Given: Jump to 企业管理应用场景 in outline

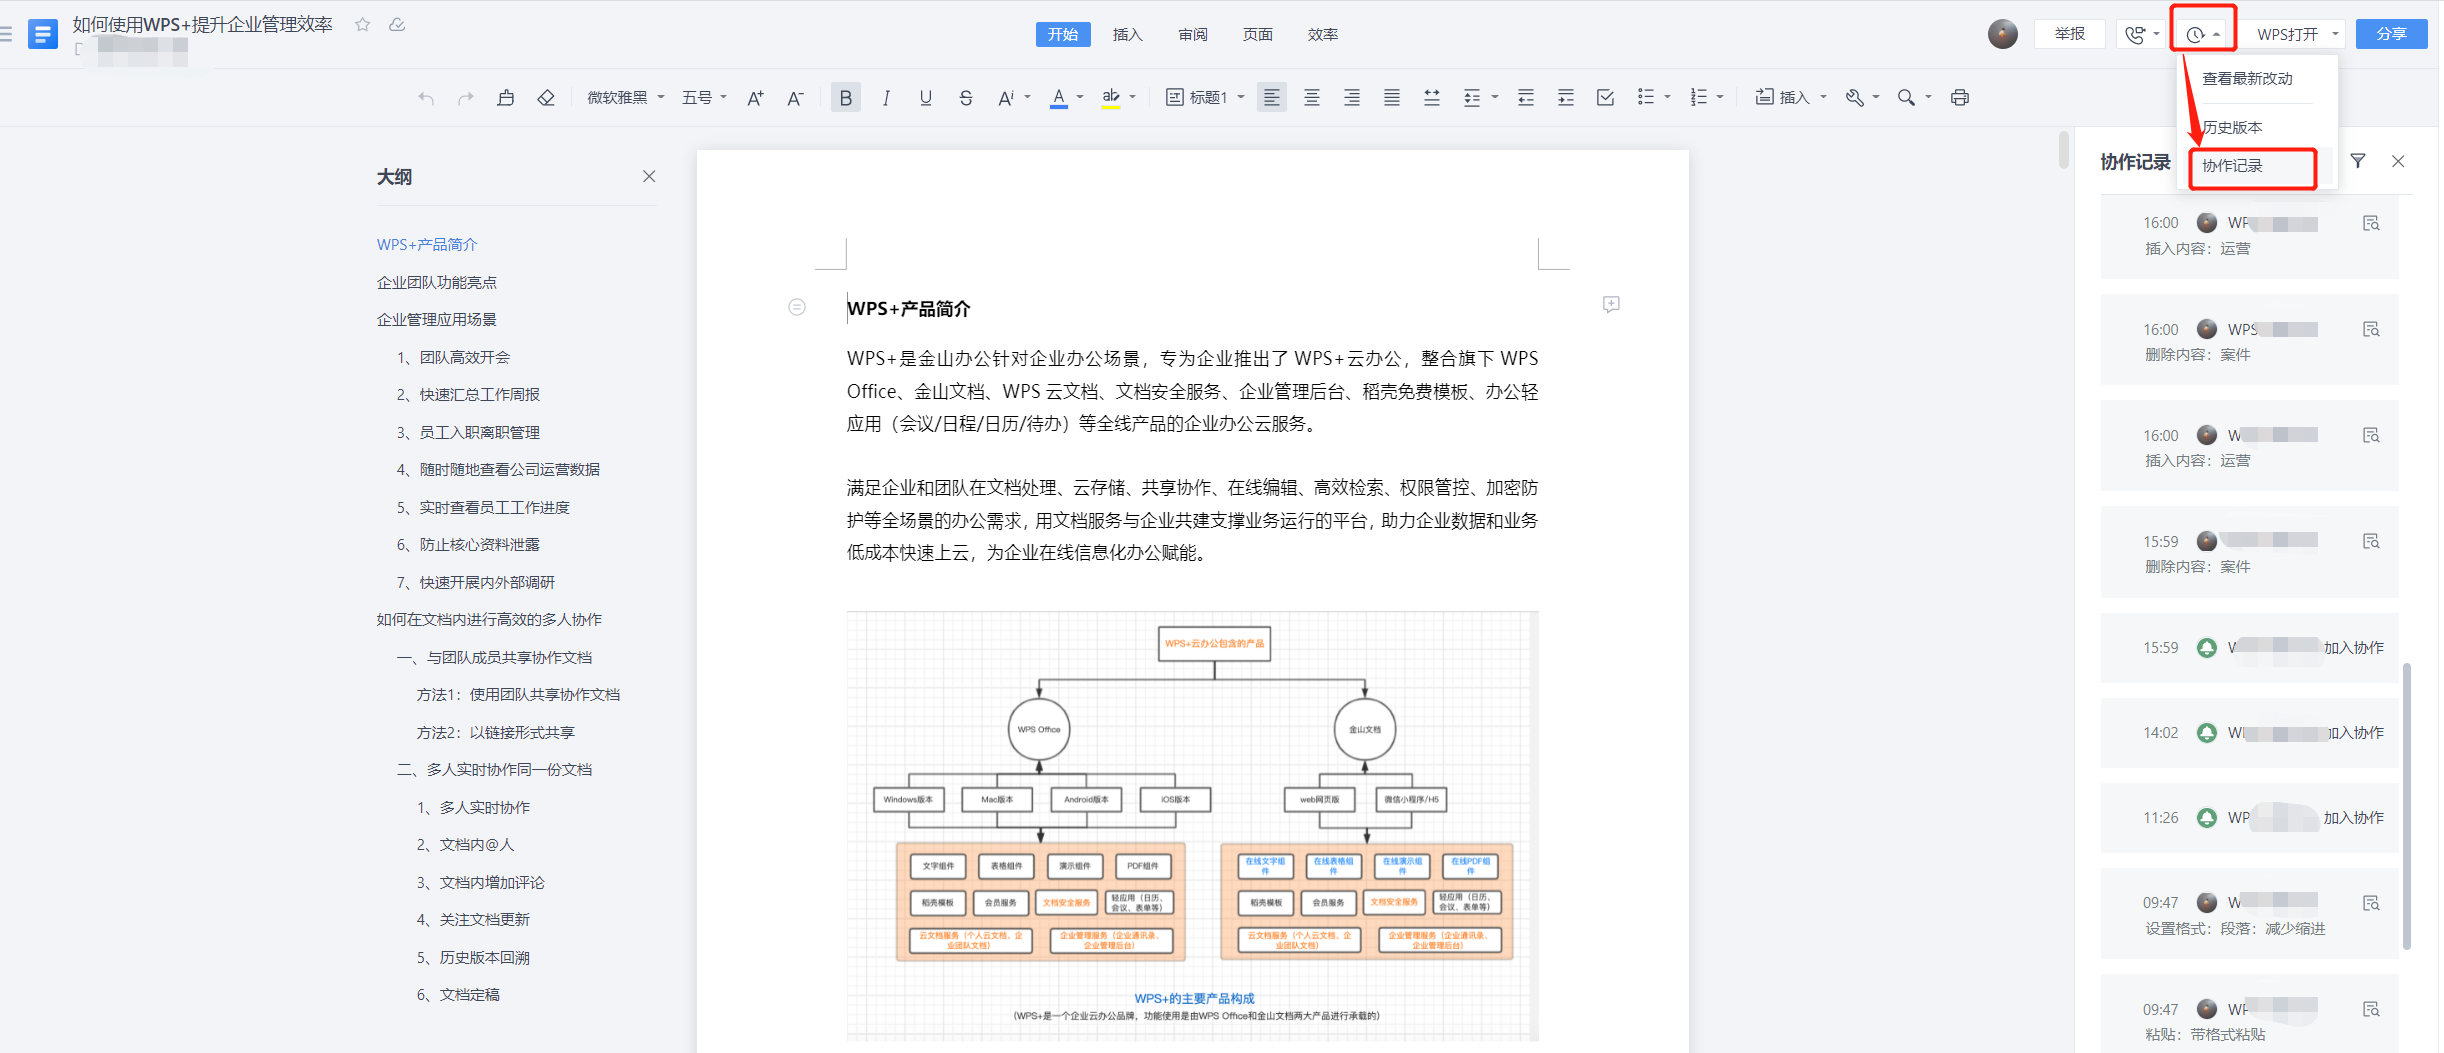Looking at the screenshot, I should coord(437,319).
